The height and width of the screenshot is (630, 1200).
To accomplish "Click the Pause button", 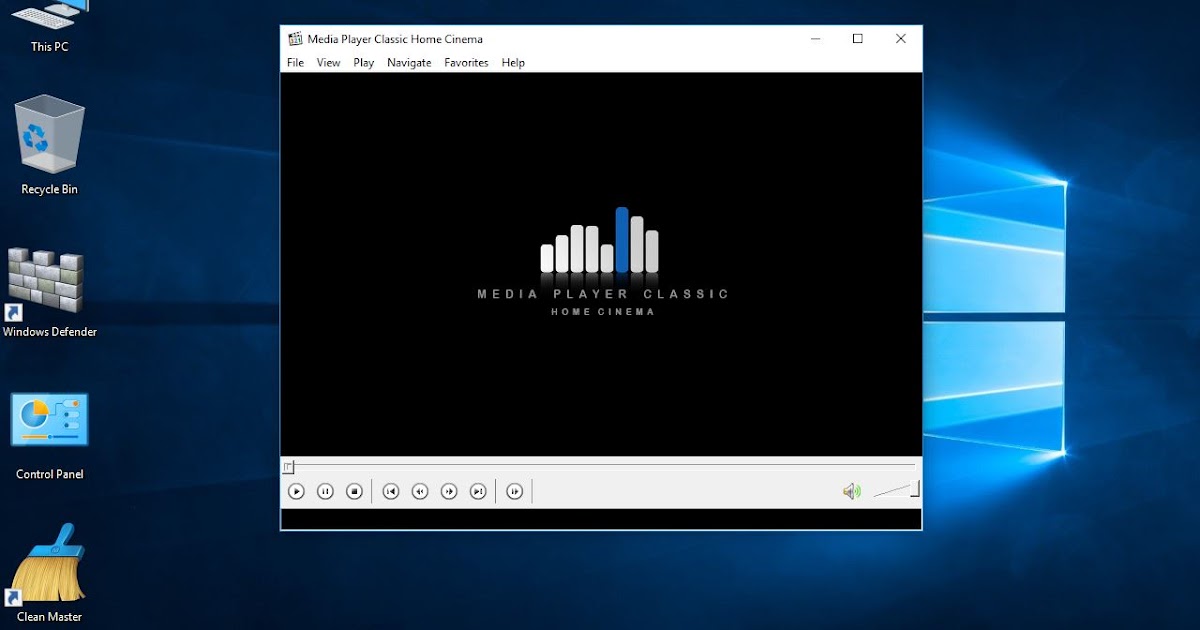I will [x=325, y=491].
